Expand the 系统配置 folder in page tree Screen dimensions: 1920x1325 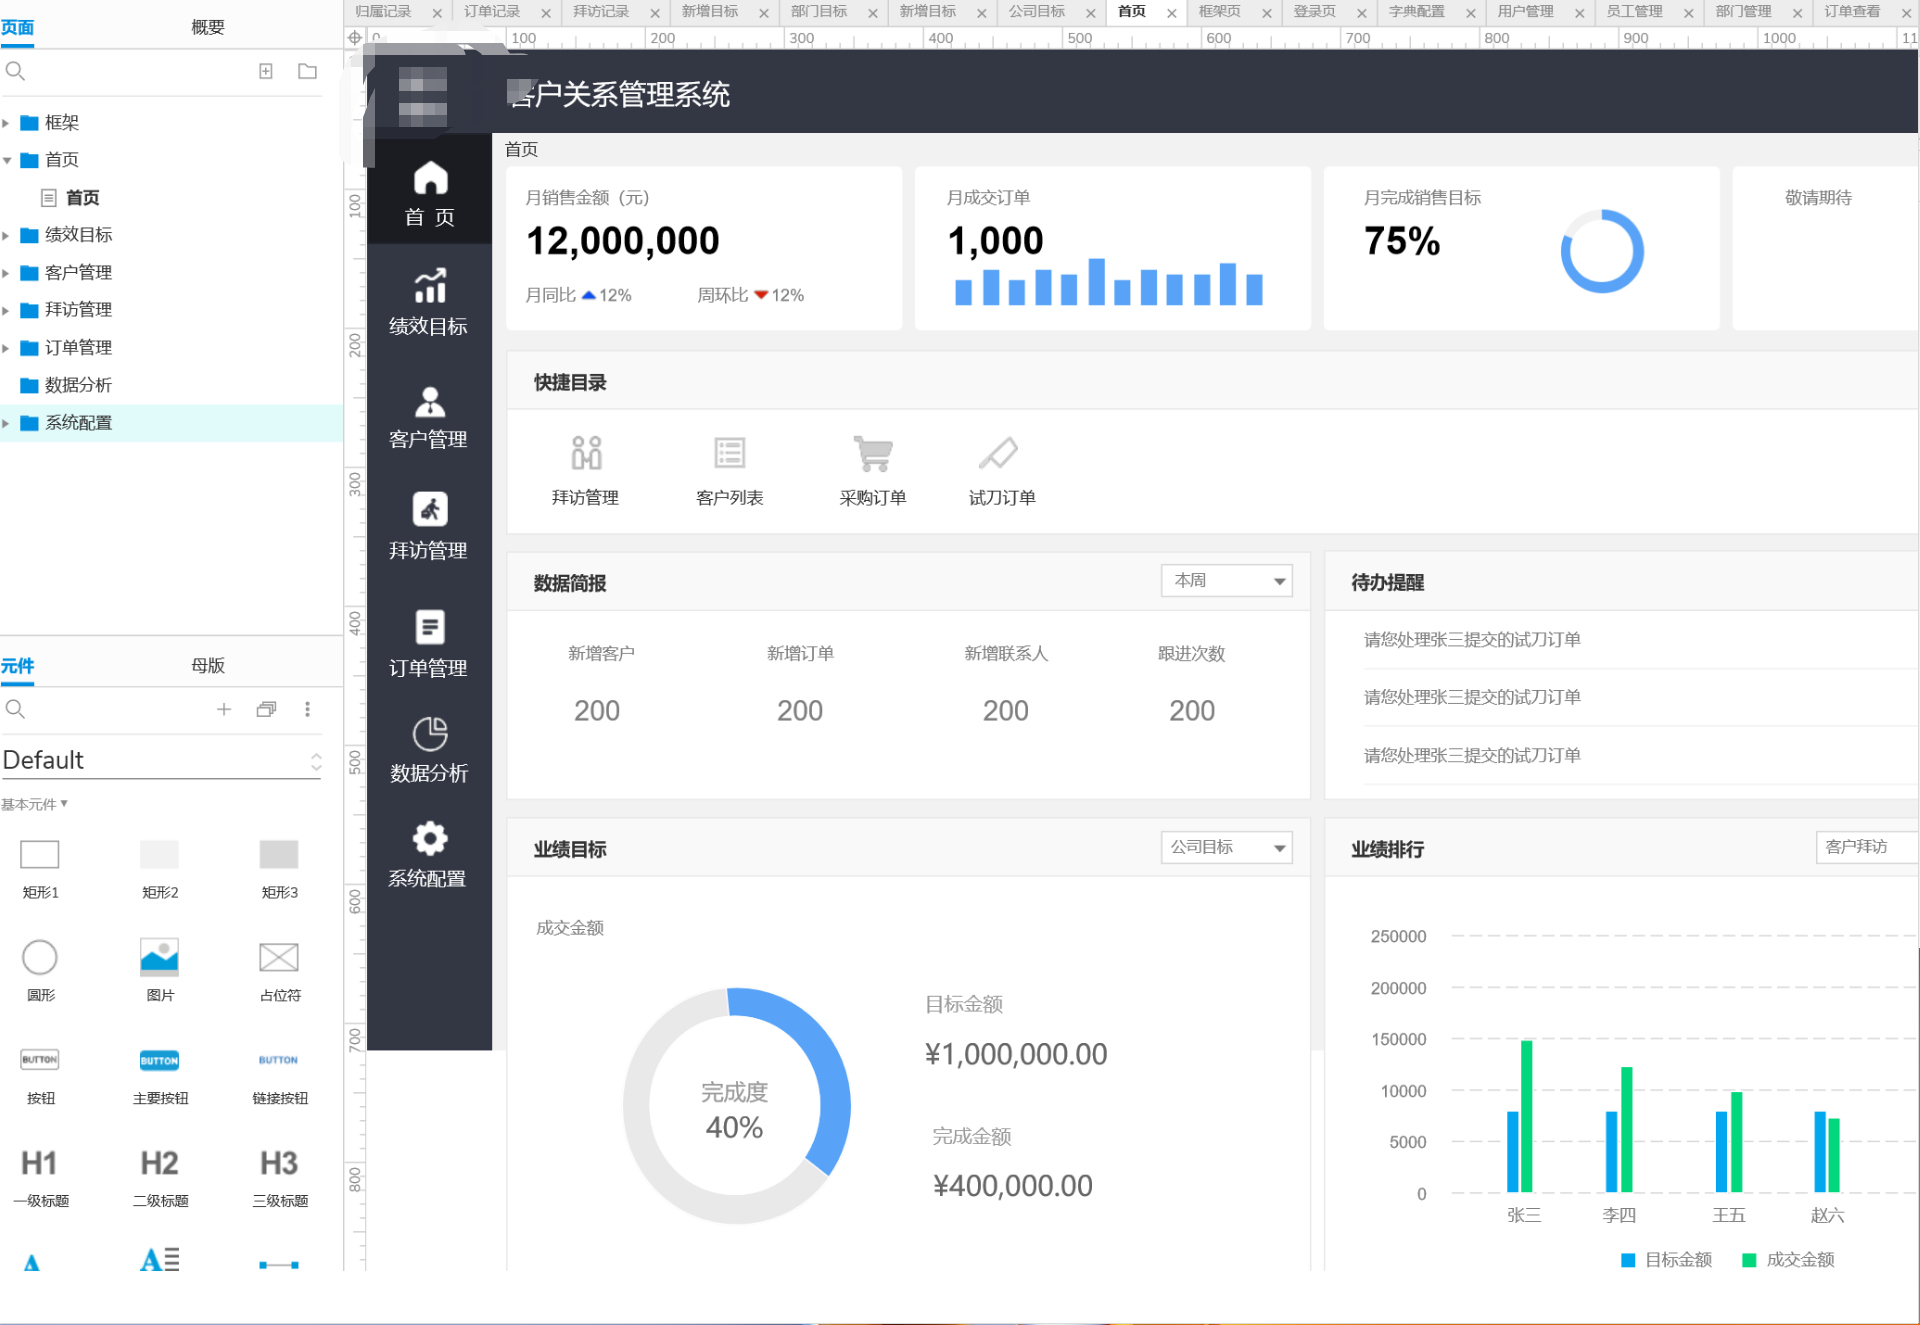pos(6,423)
